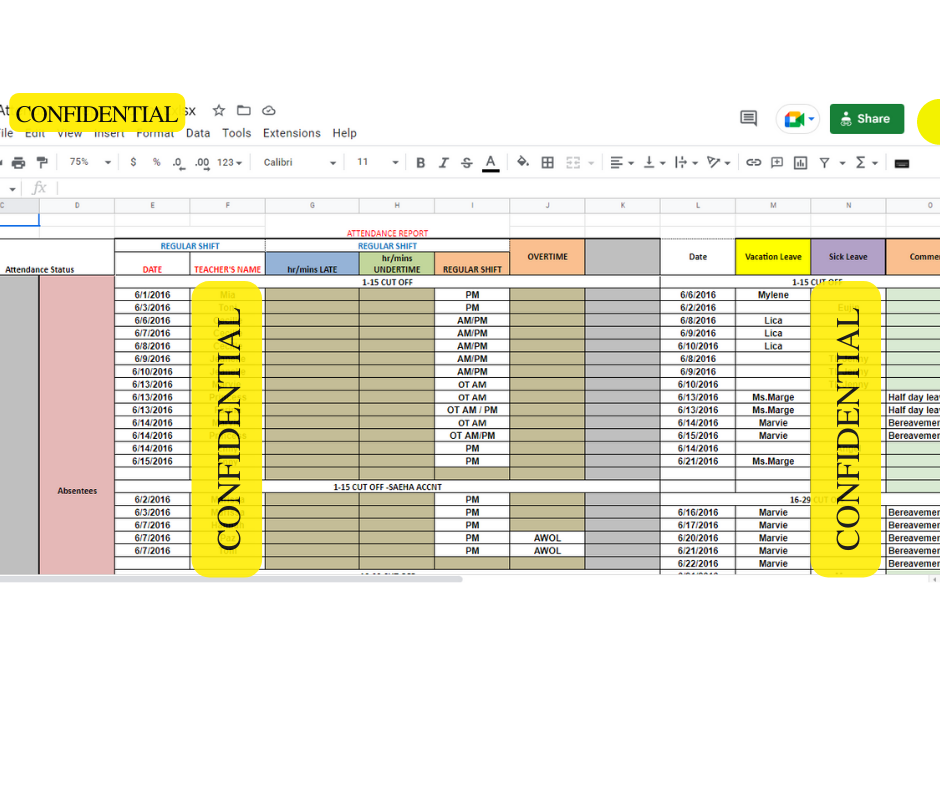The height and width of the screenshot is (788, 940).
Task: Increase decimal places
Action: click(x=202, y=163)
